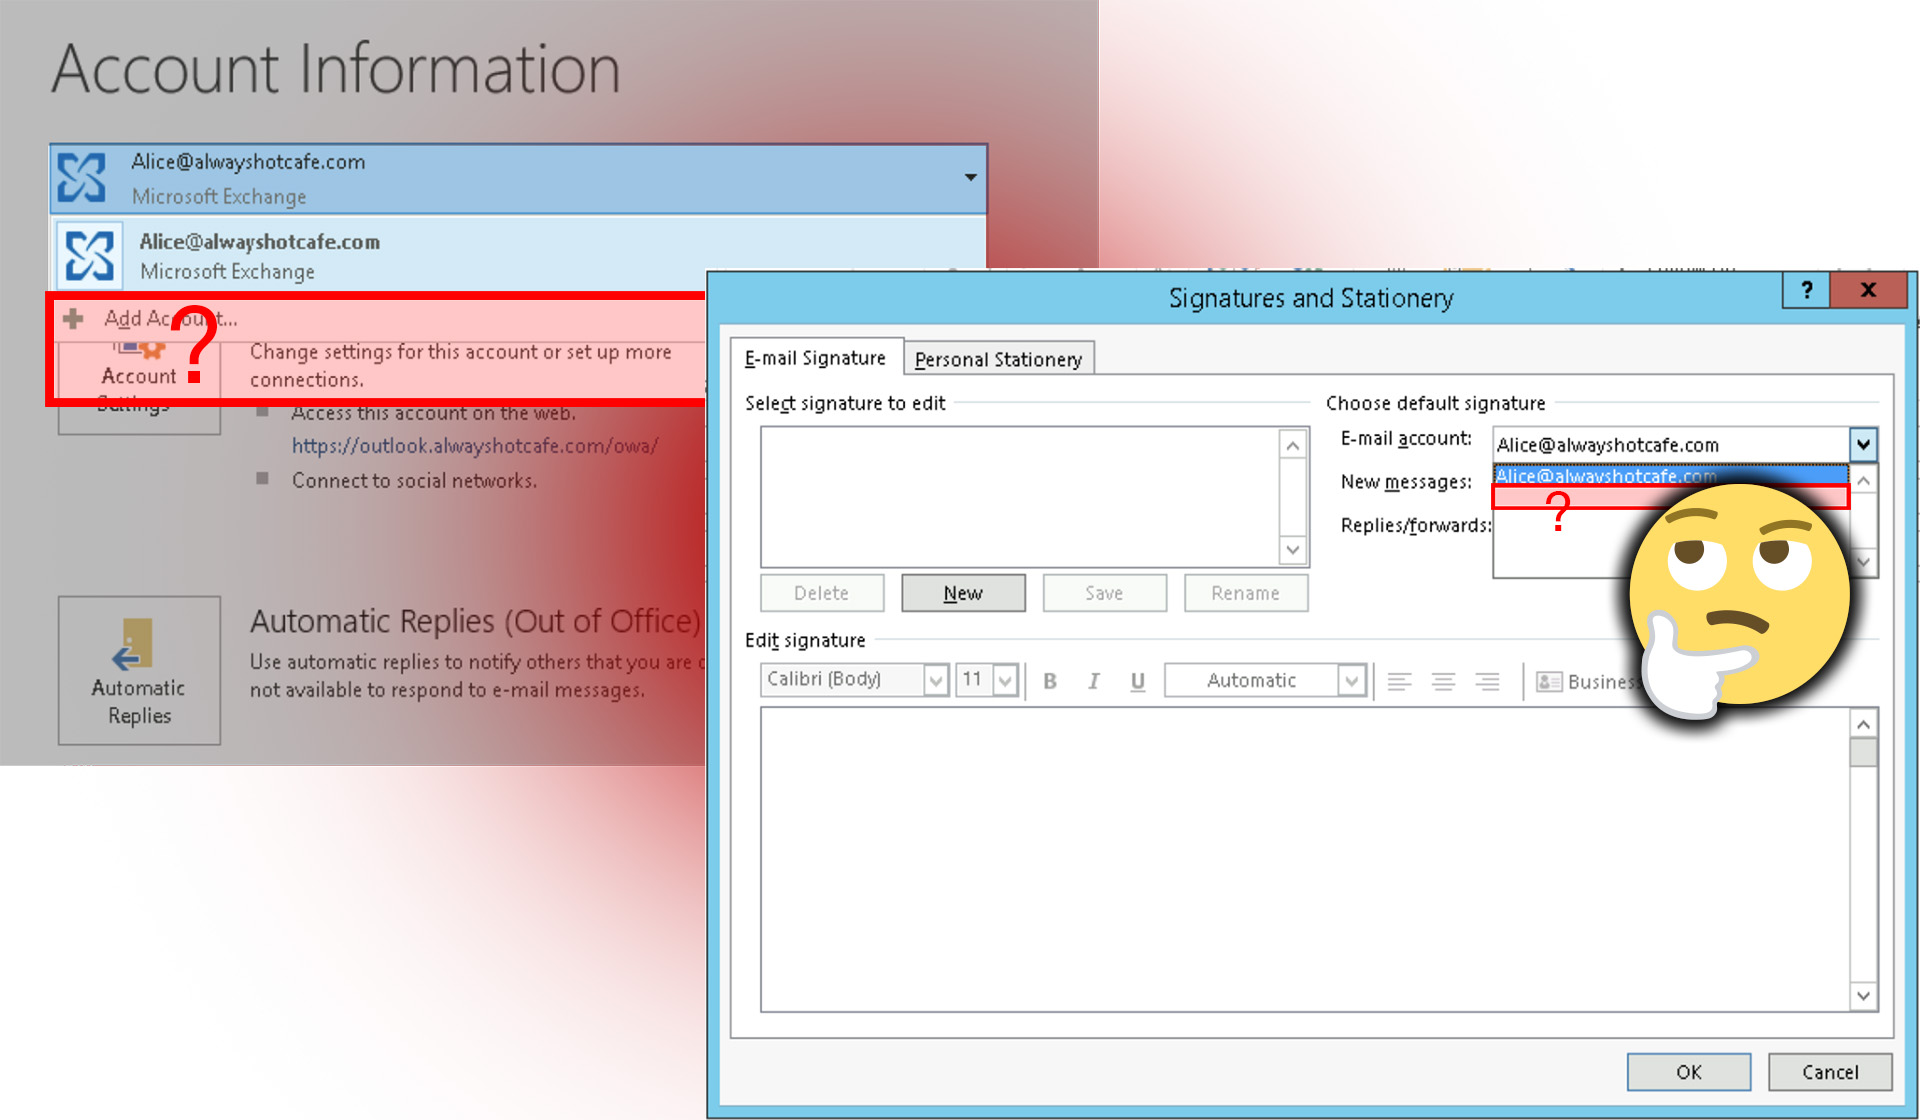The height and width of the screenshot is (1120, 1920).
Task: Open Account Settings
Action: point(139,377)
